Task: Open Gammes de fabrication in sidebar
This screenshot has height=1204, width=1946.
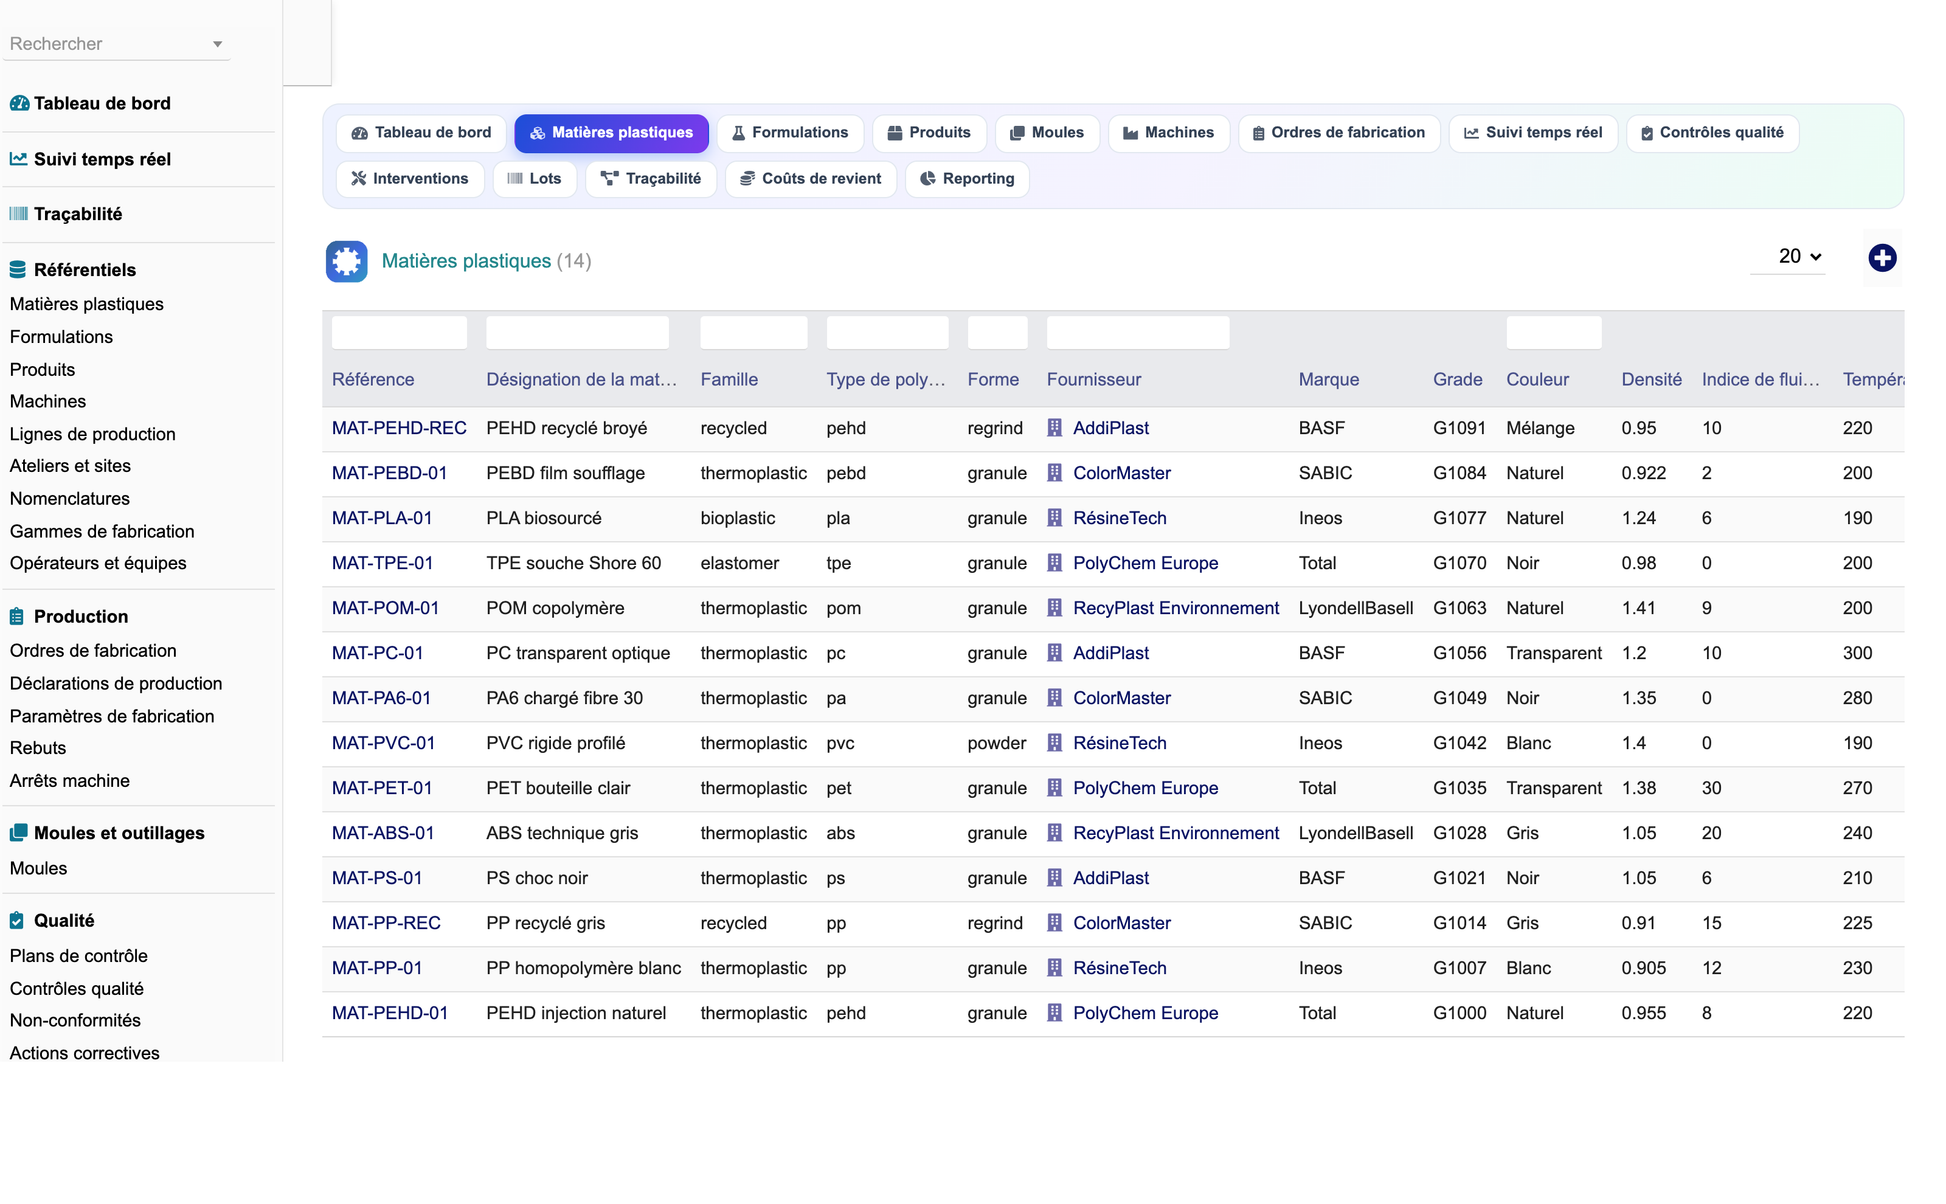Action: [102, 532]
